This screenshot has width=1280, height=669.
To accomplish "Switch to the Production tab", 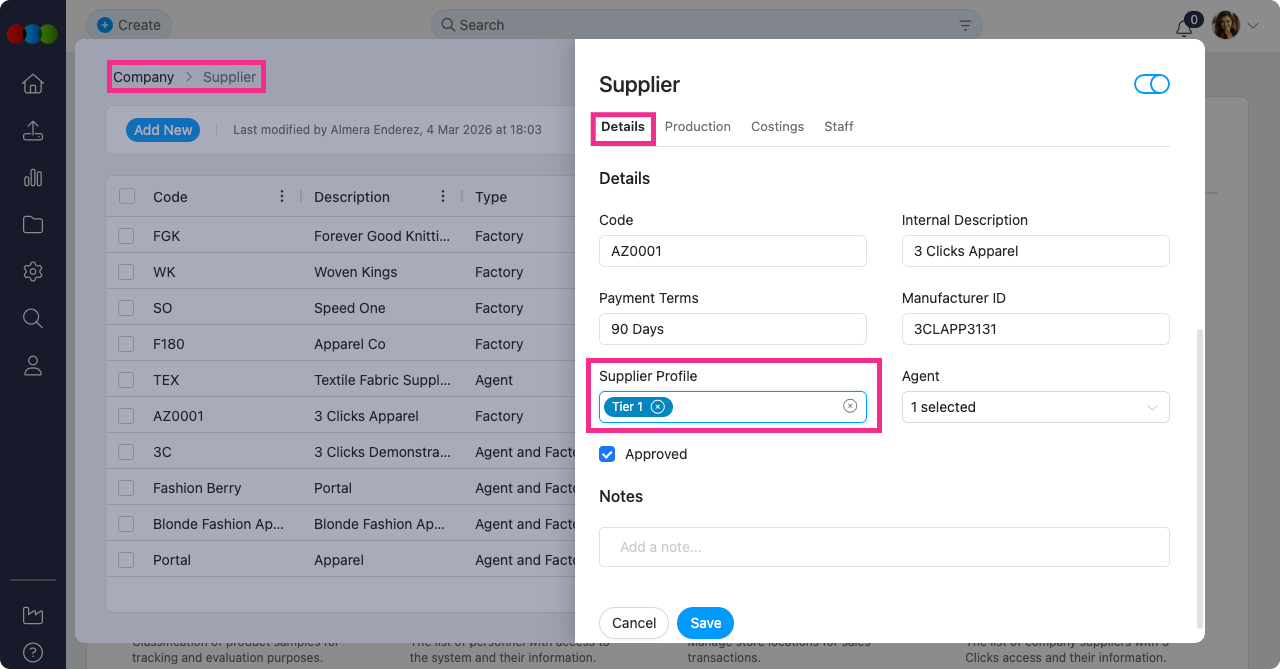I will click(697, 127).
